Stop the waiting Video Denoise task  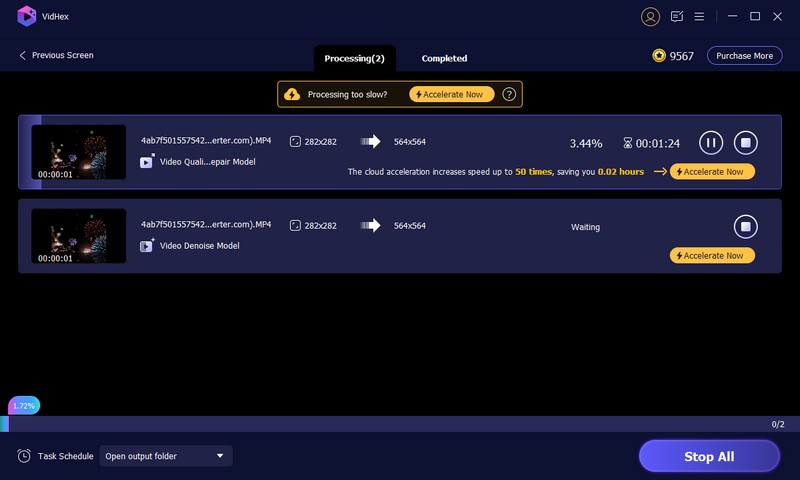pos(745,227)
